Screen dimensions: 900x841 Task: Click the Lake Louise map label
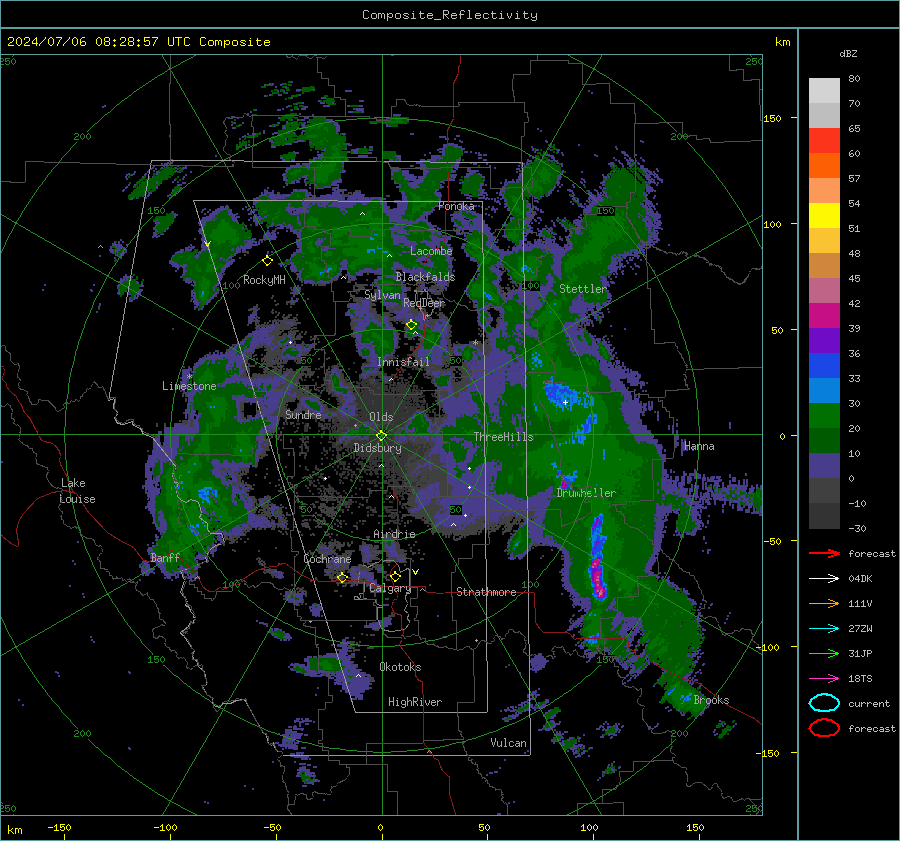[77, 491]
